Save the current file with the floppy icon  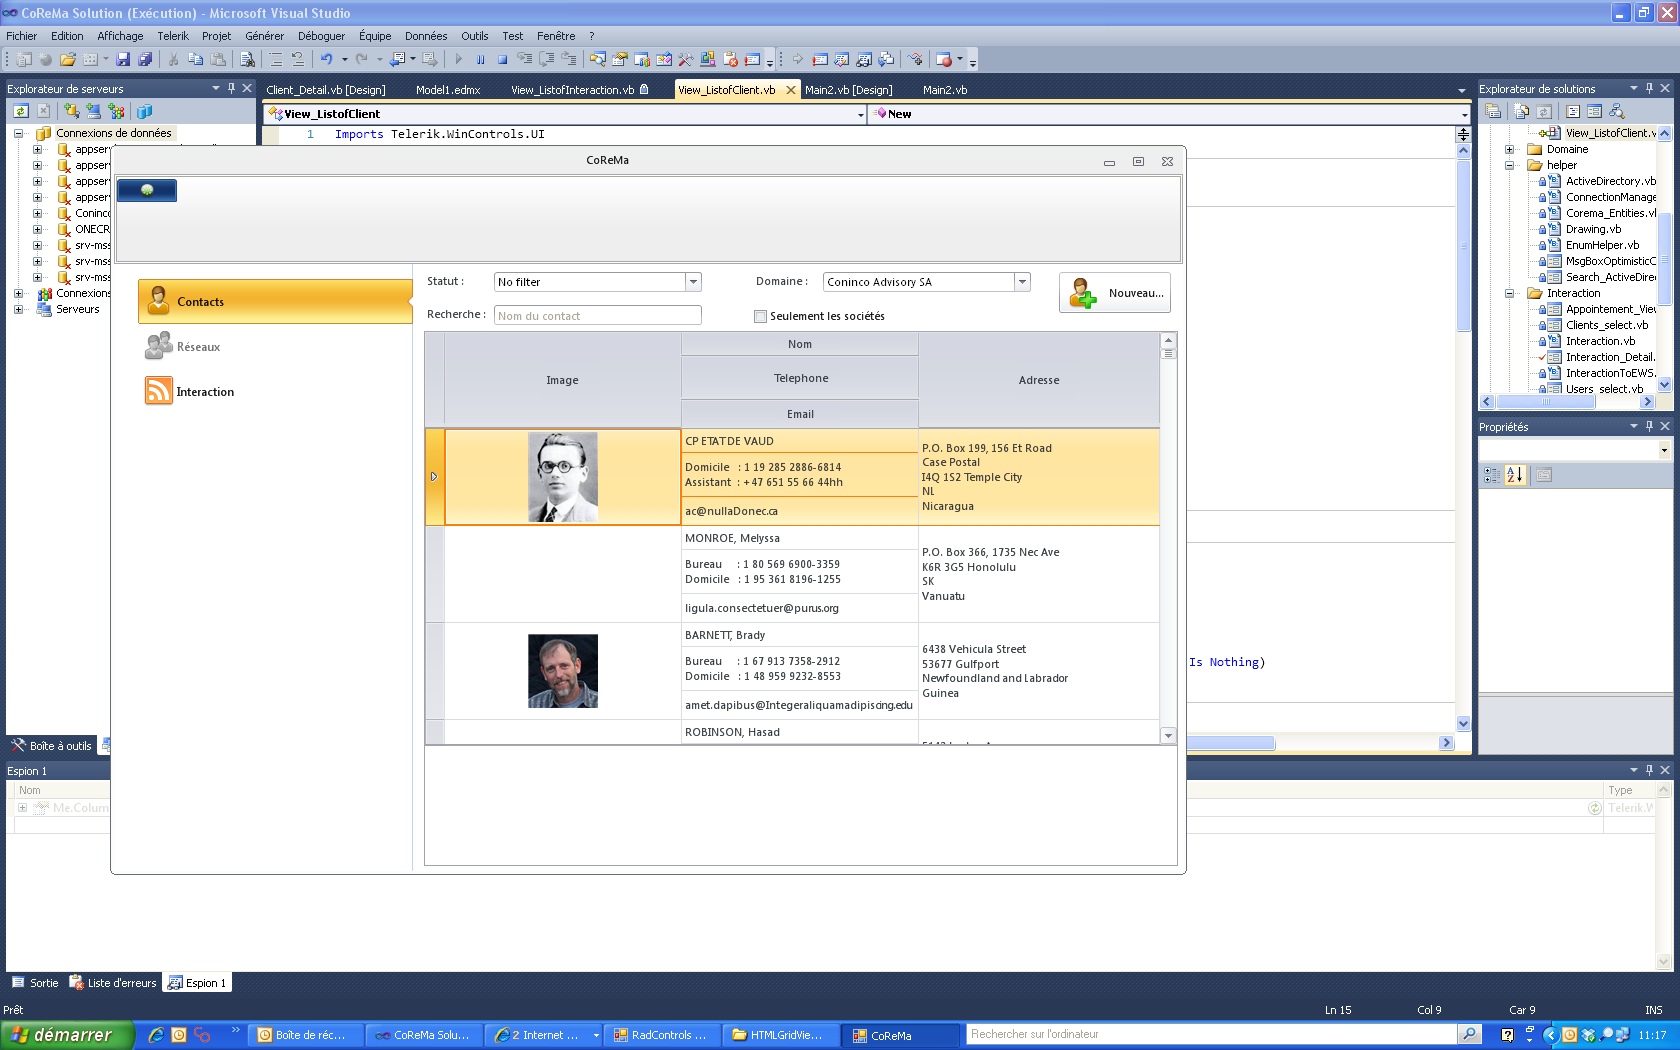[x=123, y=60]
